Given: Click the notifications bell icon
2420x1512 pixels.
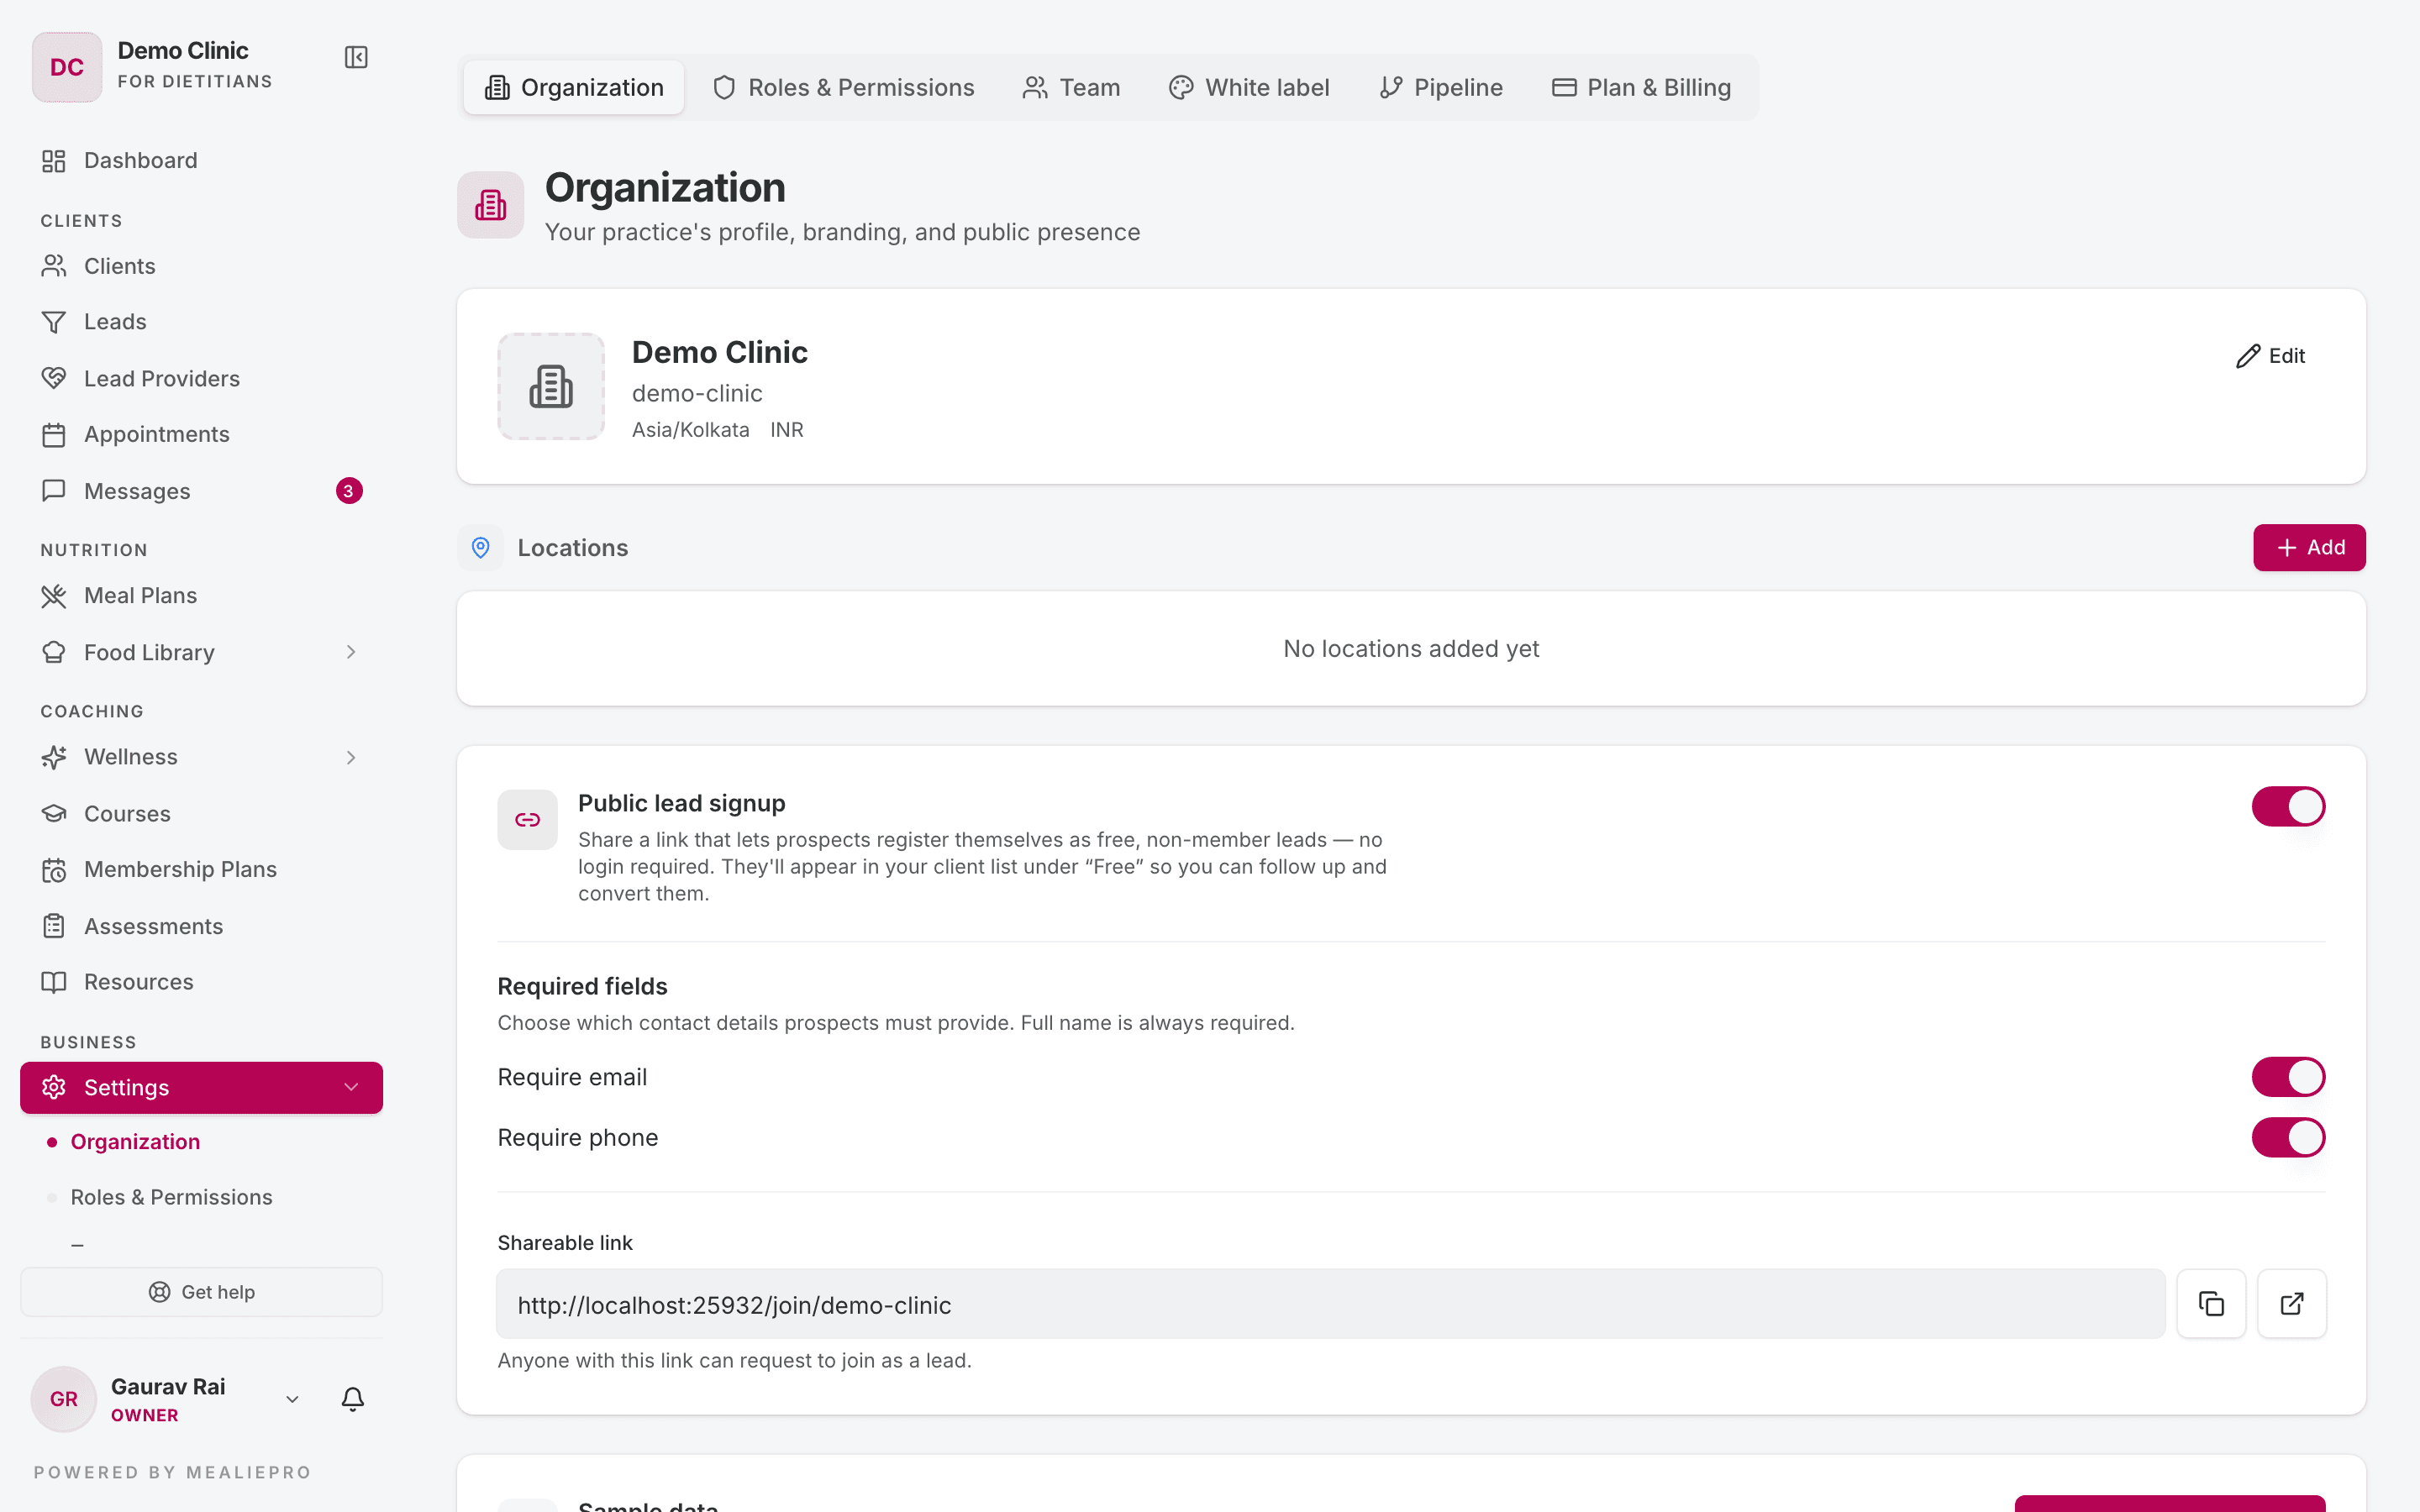Looking at the screenshot, I should pyautogui.click(x=353, y=1398).
